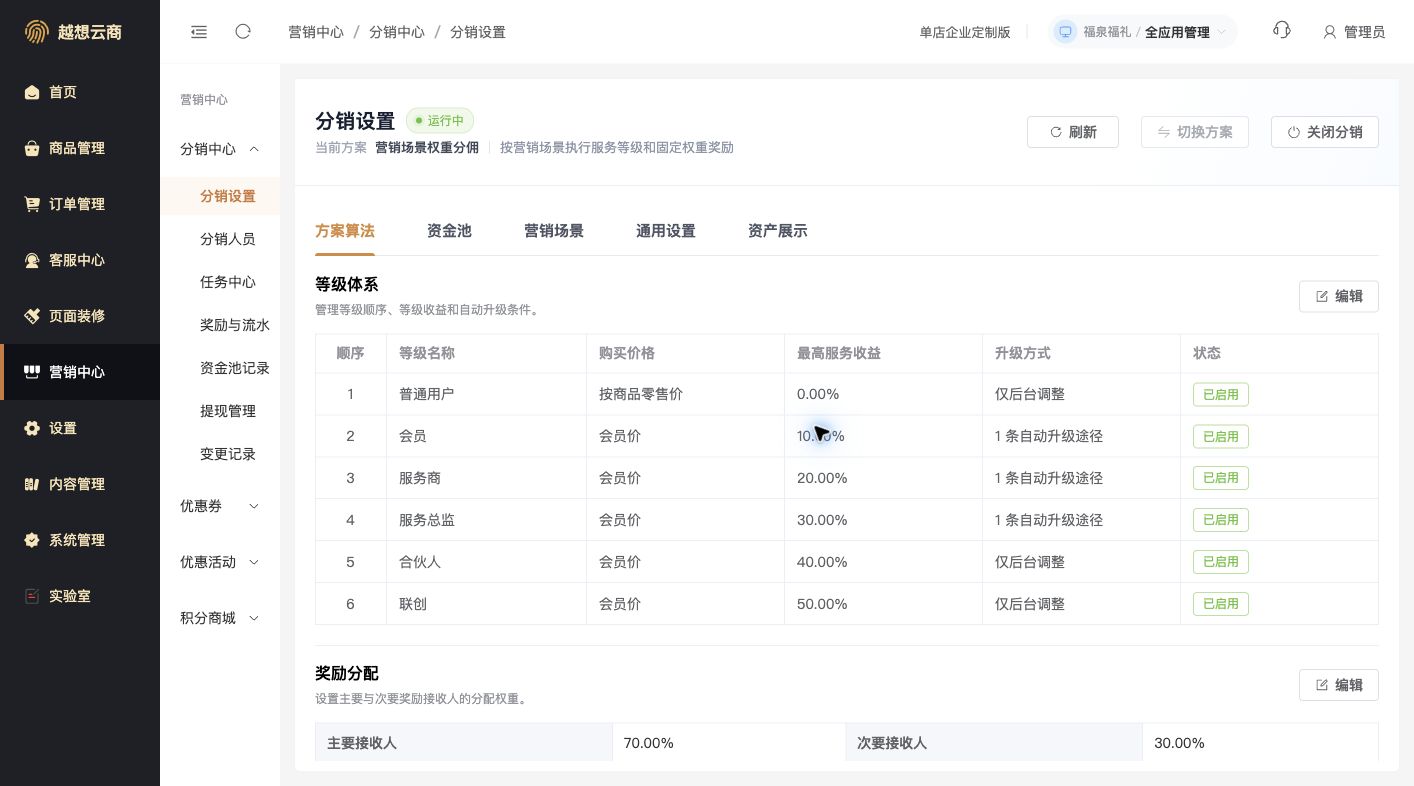Click the power icon in 关闭分销 button
Image resolution: width=1414 pixels, height=786 pixels.
click(1294, 132)
